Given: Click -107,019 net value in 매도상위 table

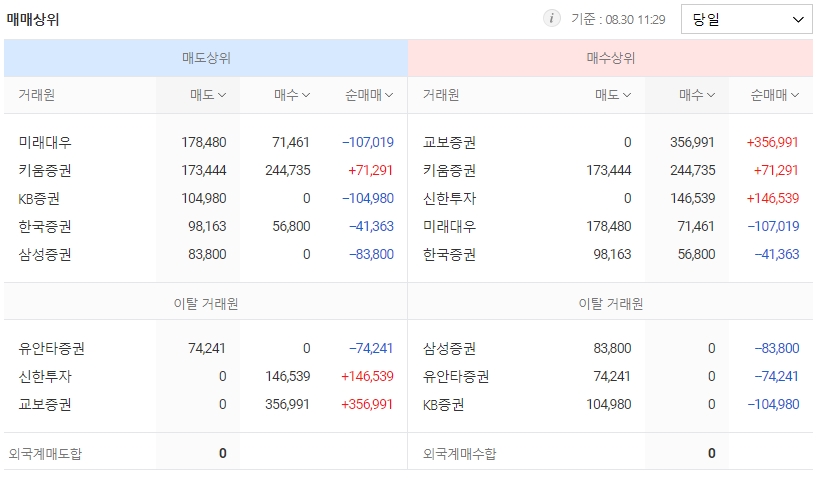Looking at the screenshot, I should [368, 142].
